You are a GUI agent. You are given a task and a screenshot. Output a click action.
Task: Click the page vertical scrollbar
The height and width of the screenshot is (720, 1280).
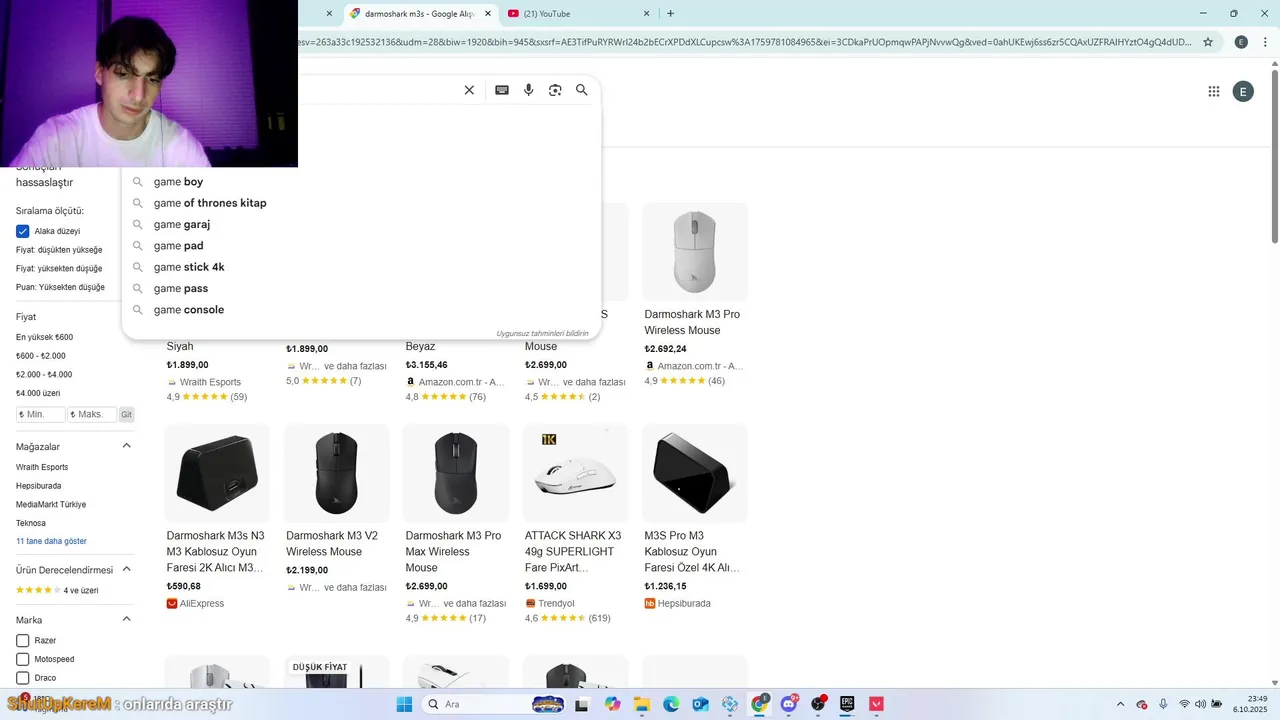point(1274,155)
